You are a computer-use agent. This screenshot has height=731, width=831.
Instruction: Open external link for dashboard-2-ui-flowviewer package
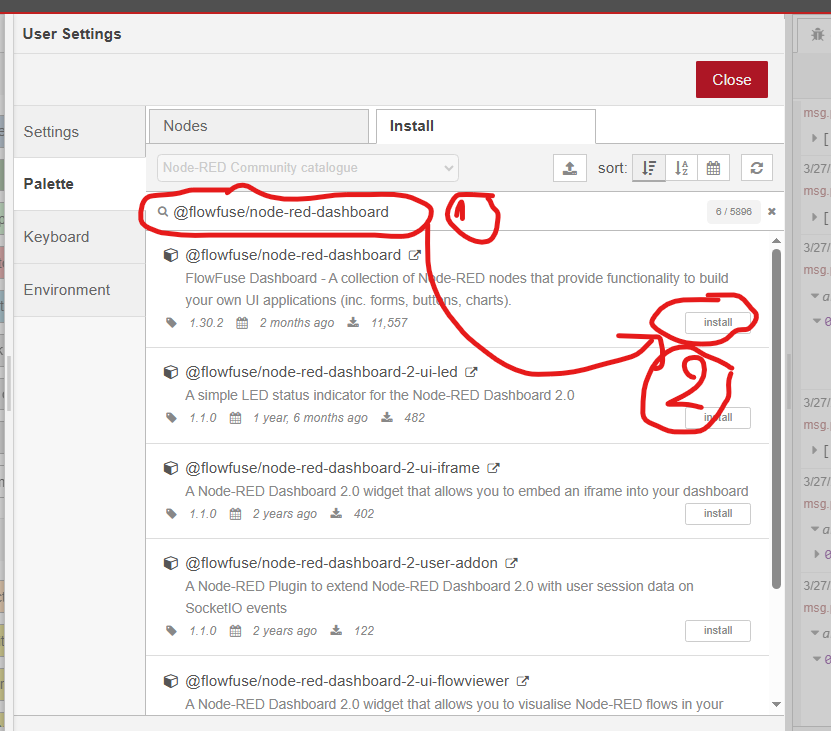523,681
